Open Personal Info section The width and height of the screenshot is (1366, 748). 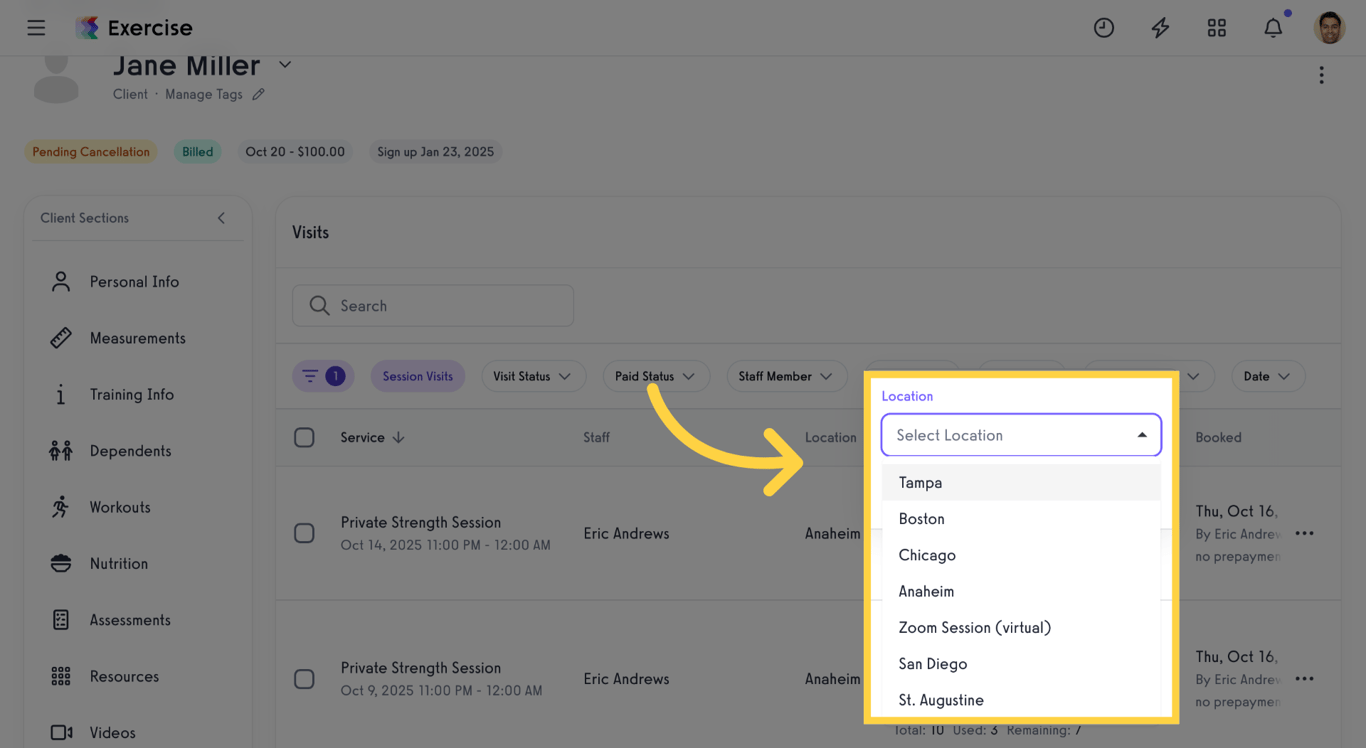pyautogui.click(x=134, y=282)
